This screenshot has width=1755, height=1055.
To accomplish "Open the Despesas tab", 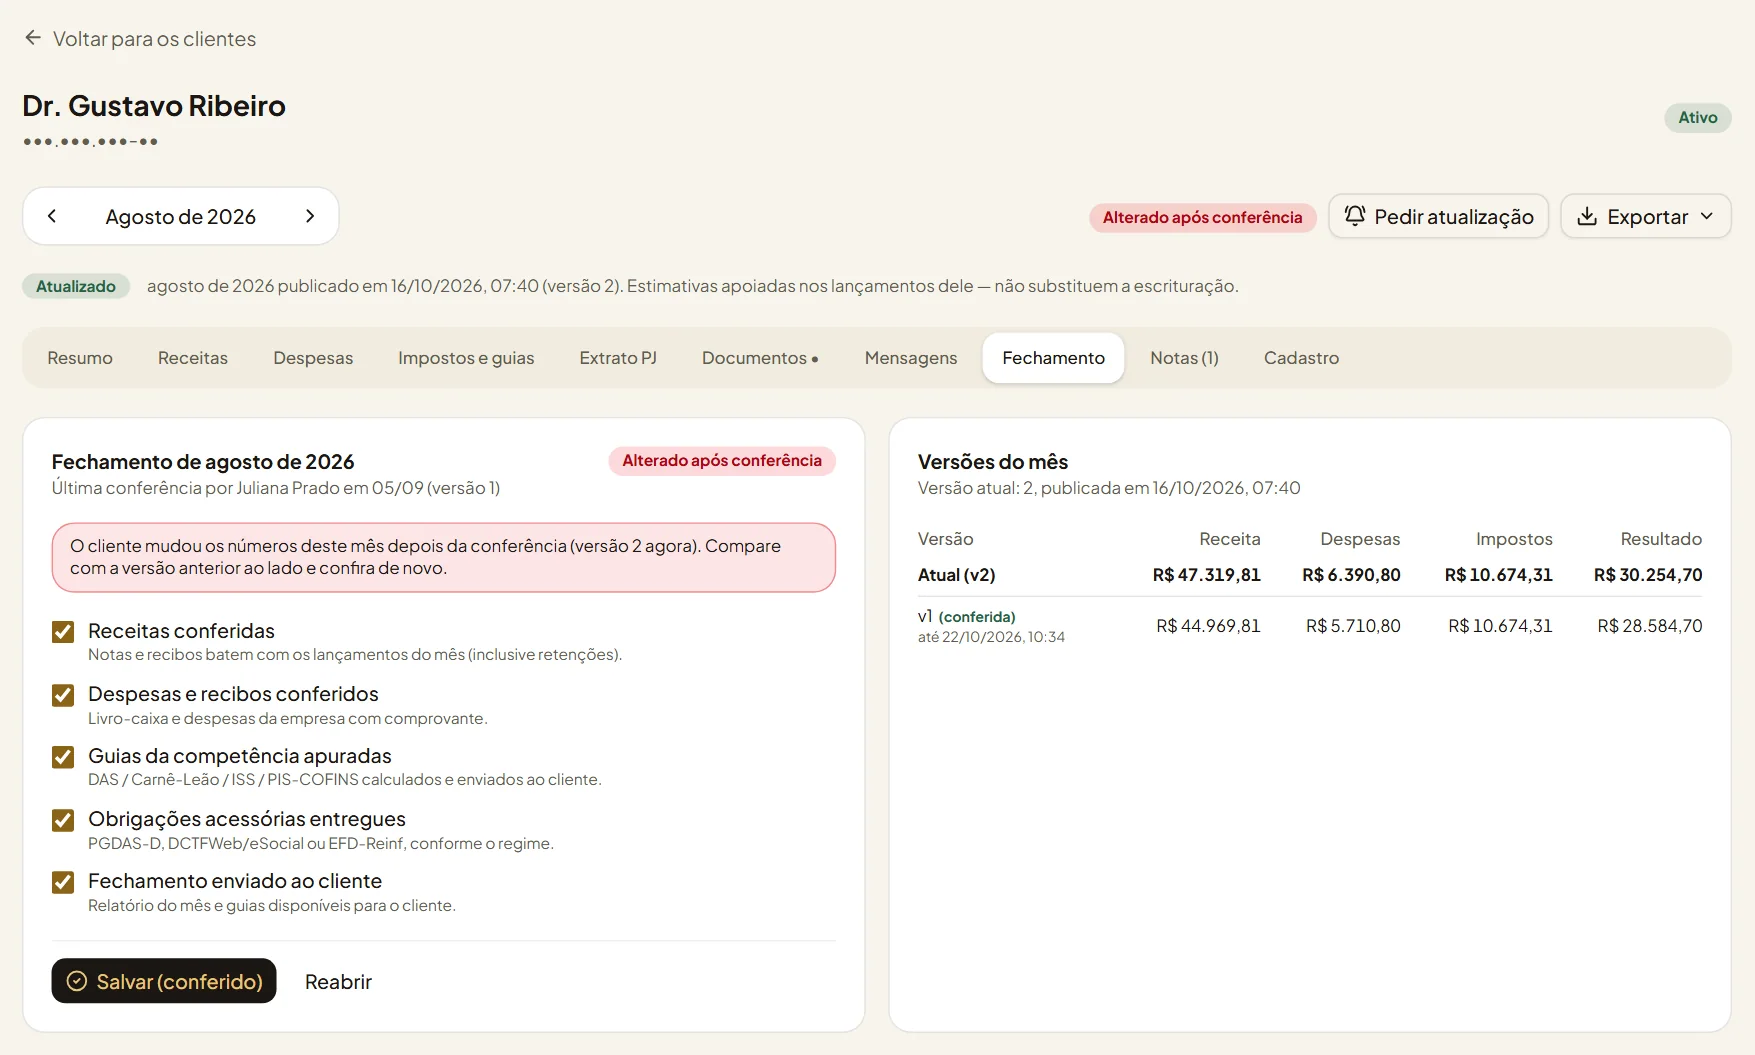I will pos(313,358).
